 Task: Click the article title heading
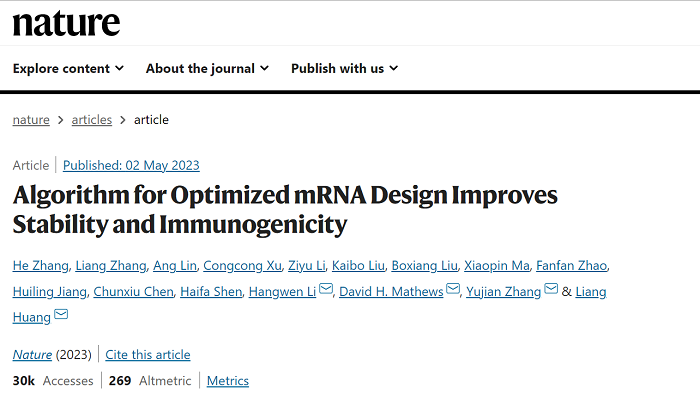pyautogui.click(x=285, y=209)
